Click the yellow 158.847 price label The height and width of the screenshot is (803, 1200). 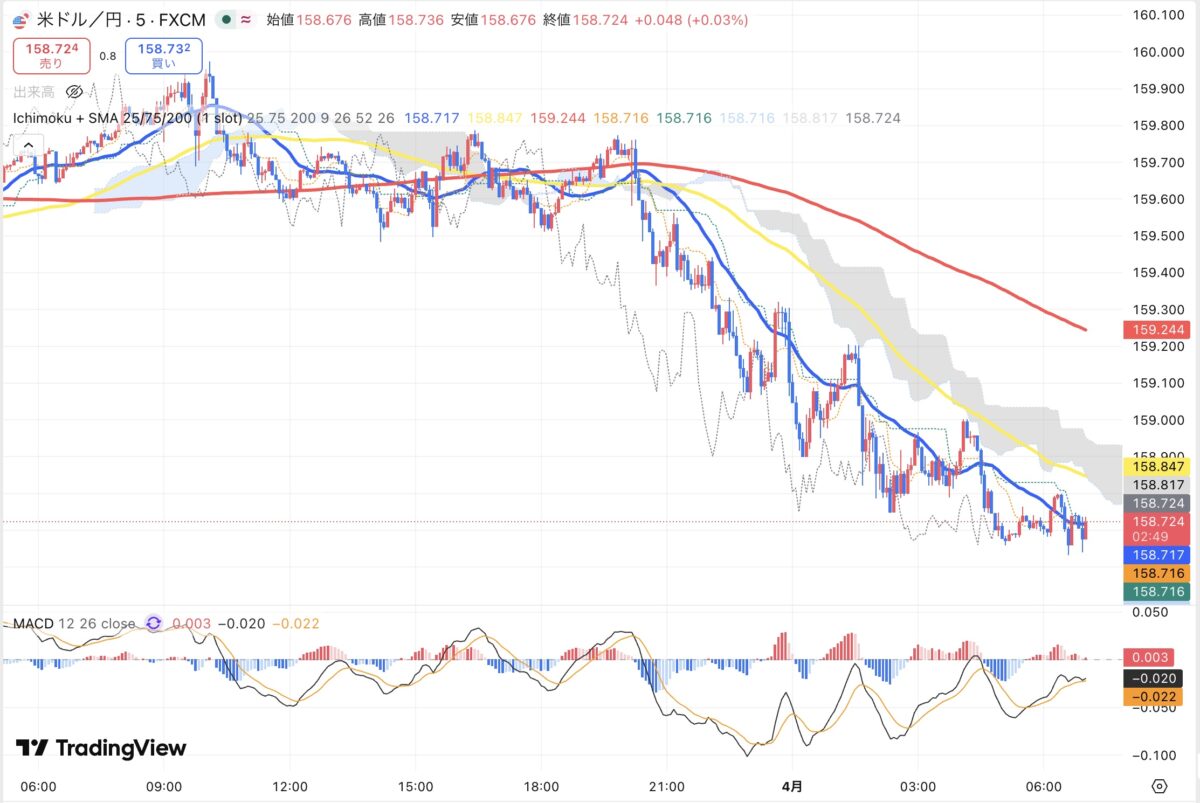1155,466
